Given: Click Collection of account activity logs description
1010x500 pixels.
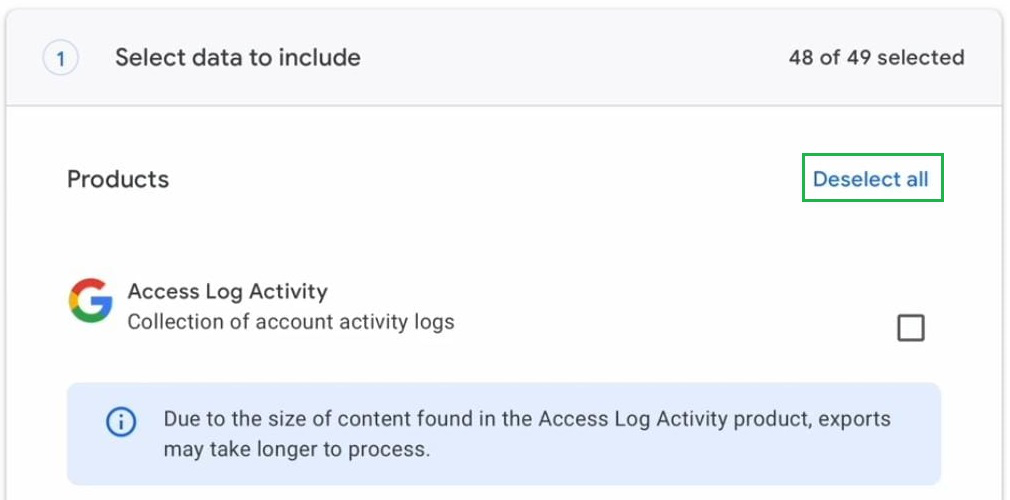Looking at the screenshot, I should pos(290,322).
